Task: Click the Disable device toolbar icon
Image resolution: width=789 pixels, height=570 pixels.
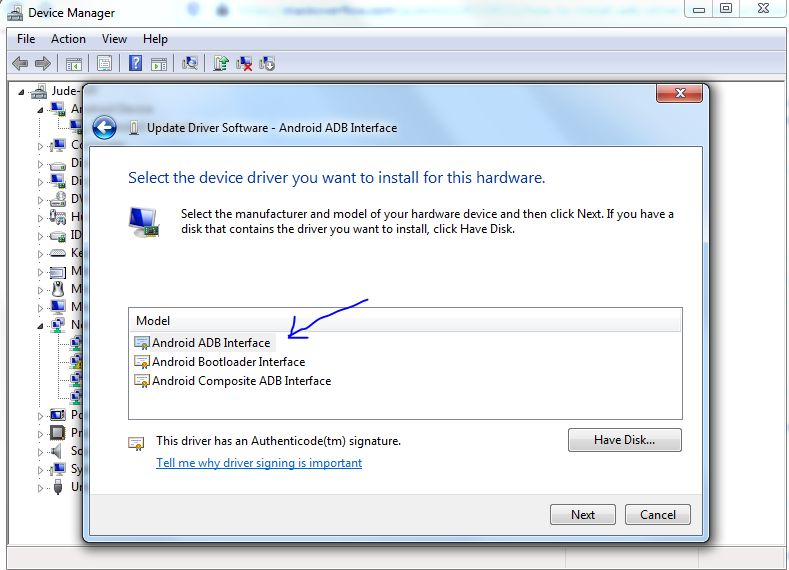Action: 267,64
